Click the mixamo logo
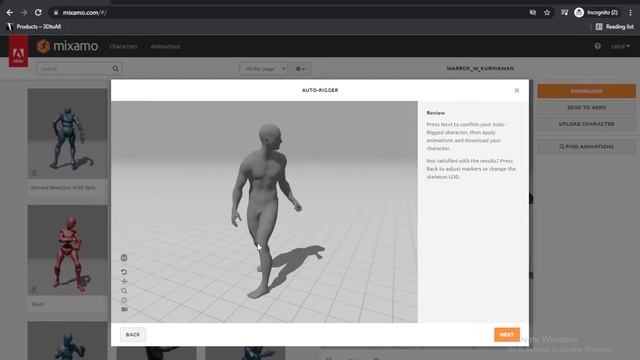Viewport: 640px width, 360px height. pos(67,46)
